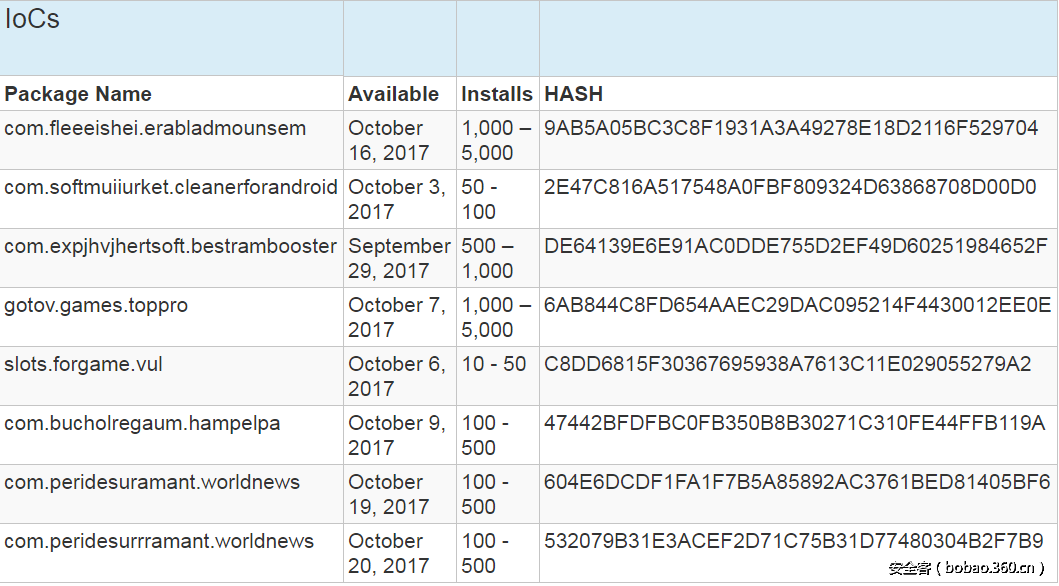Image resolution: width=1059 pixels, height=586 pixels.
Task: Click hash beginning with 9AB5A05BC3C8
Action: pyautogui.click(x=791, y=128)
